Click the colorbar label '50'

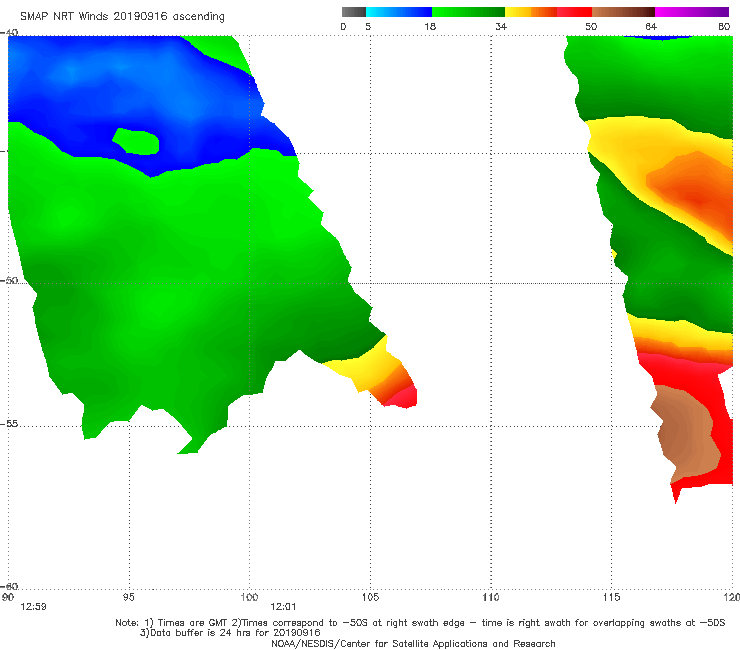(x=591, y=26)
